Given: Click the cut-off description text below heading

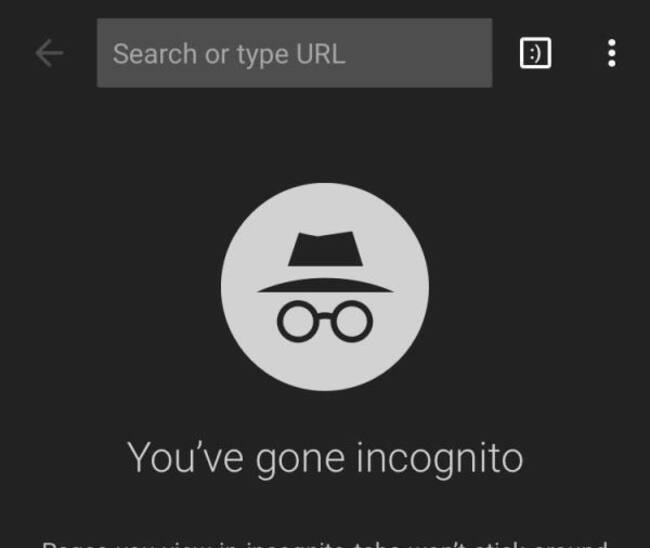Looking at the screenshot, I should pyautogui.click(x=325, y=543).
